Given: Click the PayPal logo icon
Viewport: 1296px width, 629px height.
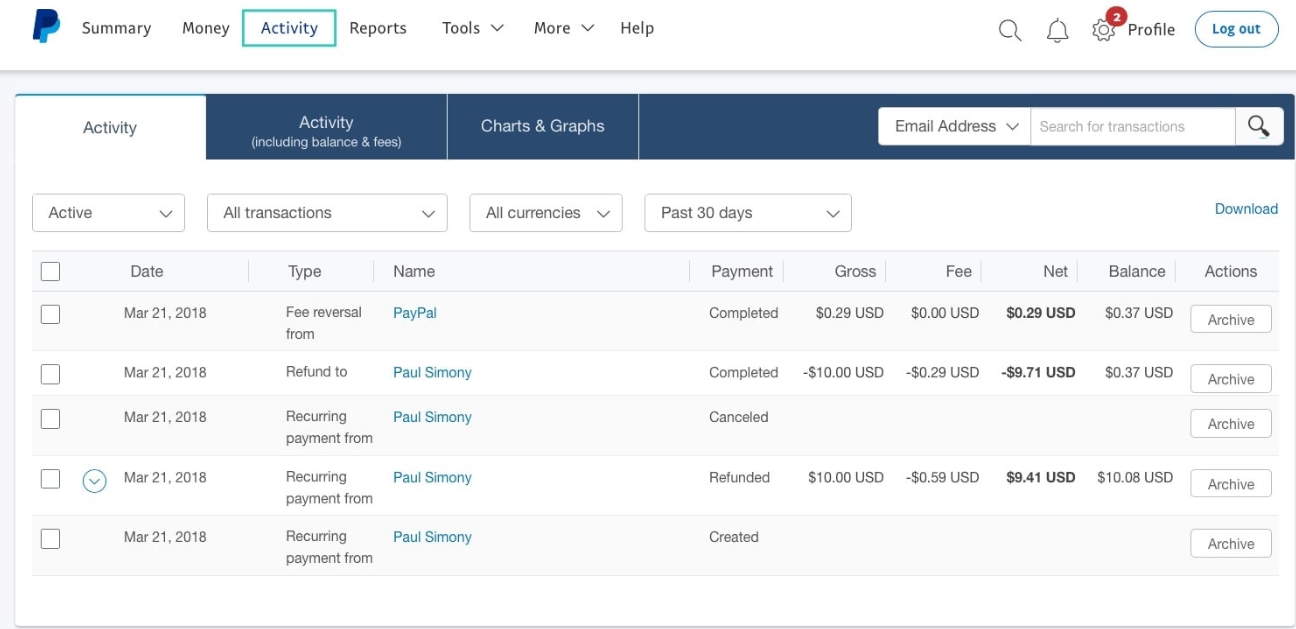Looking at the screenshot, I should [46, 27].
